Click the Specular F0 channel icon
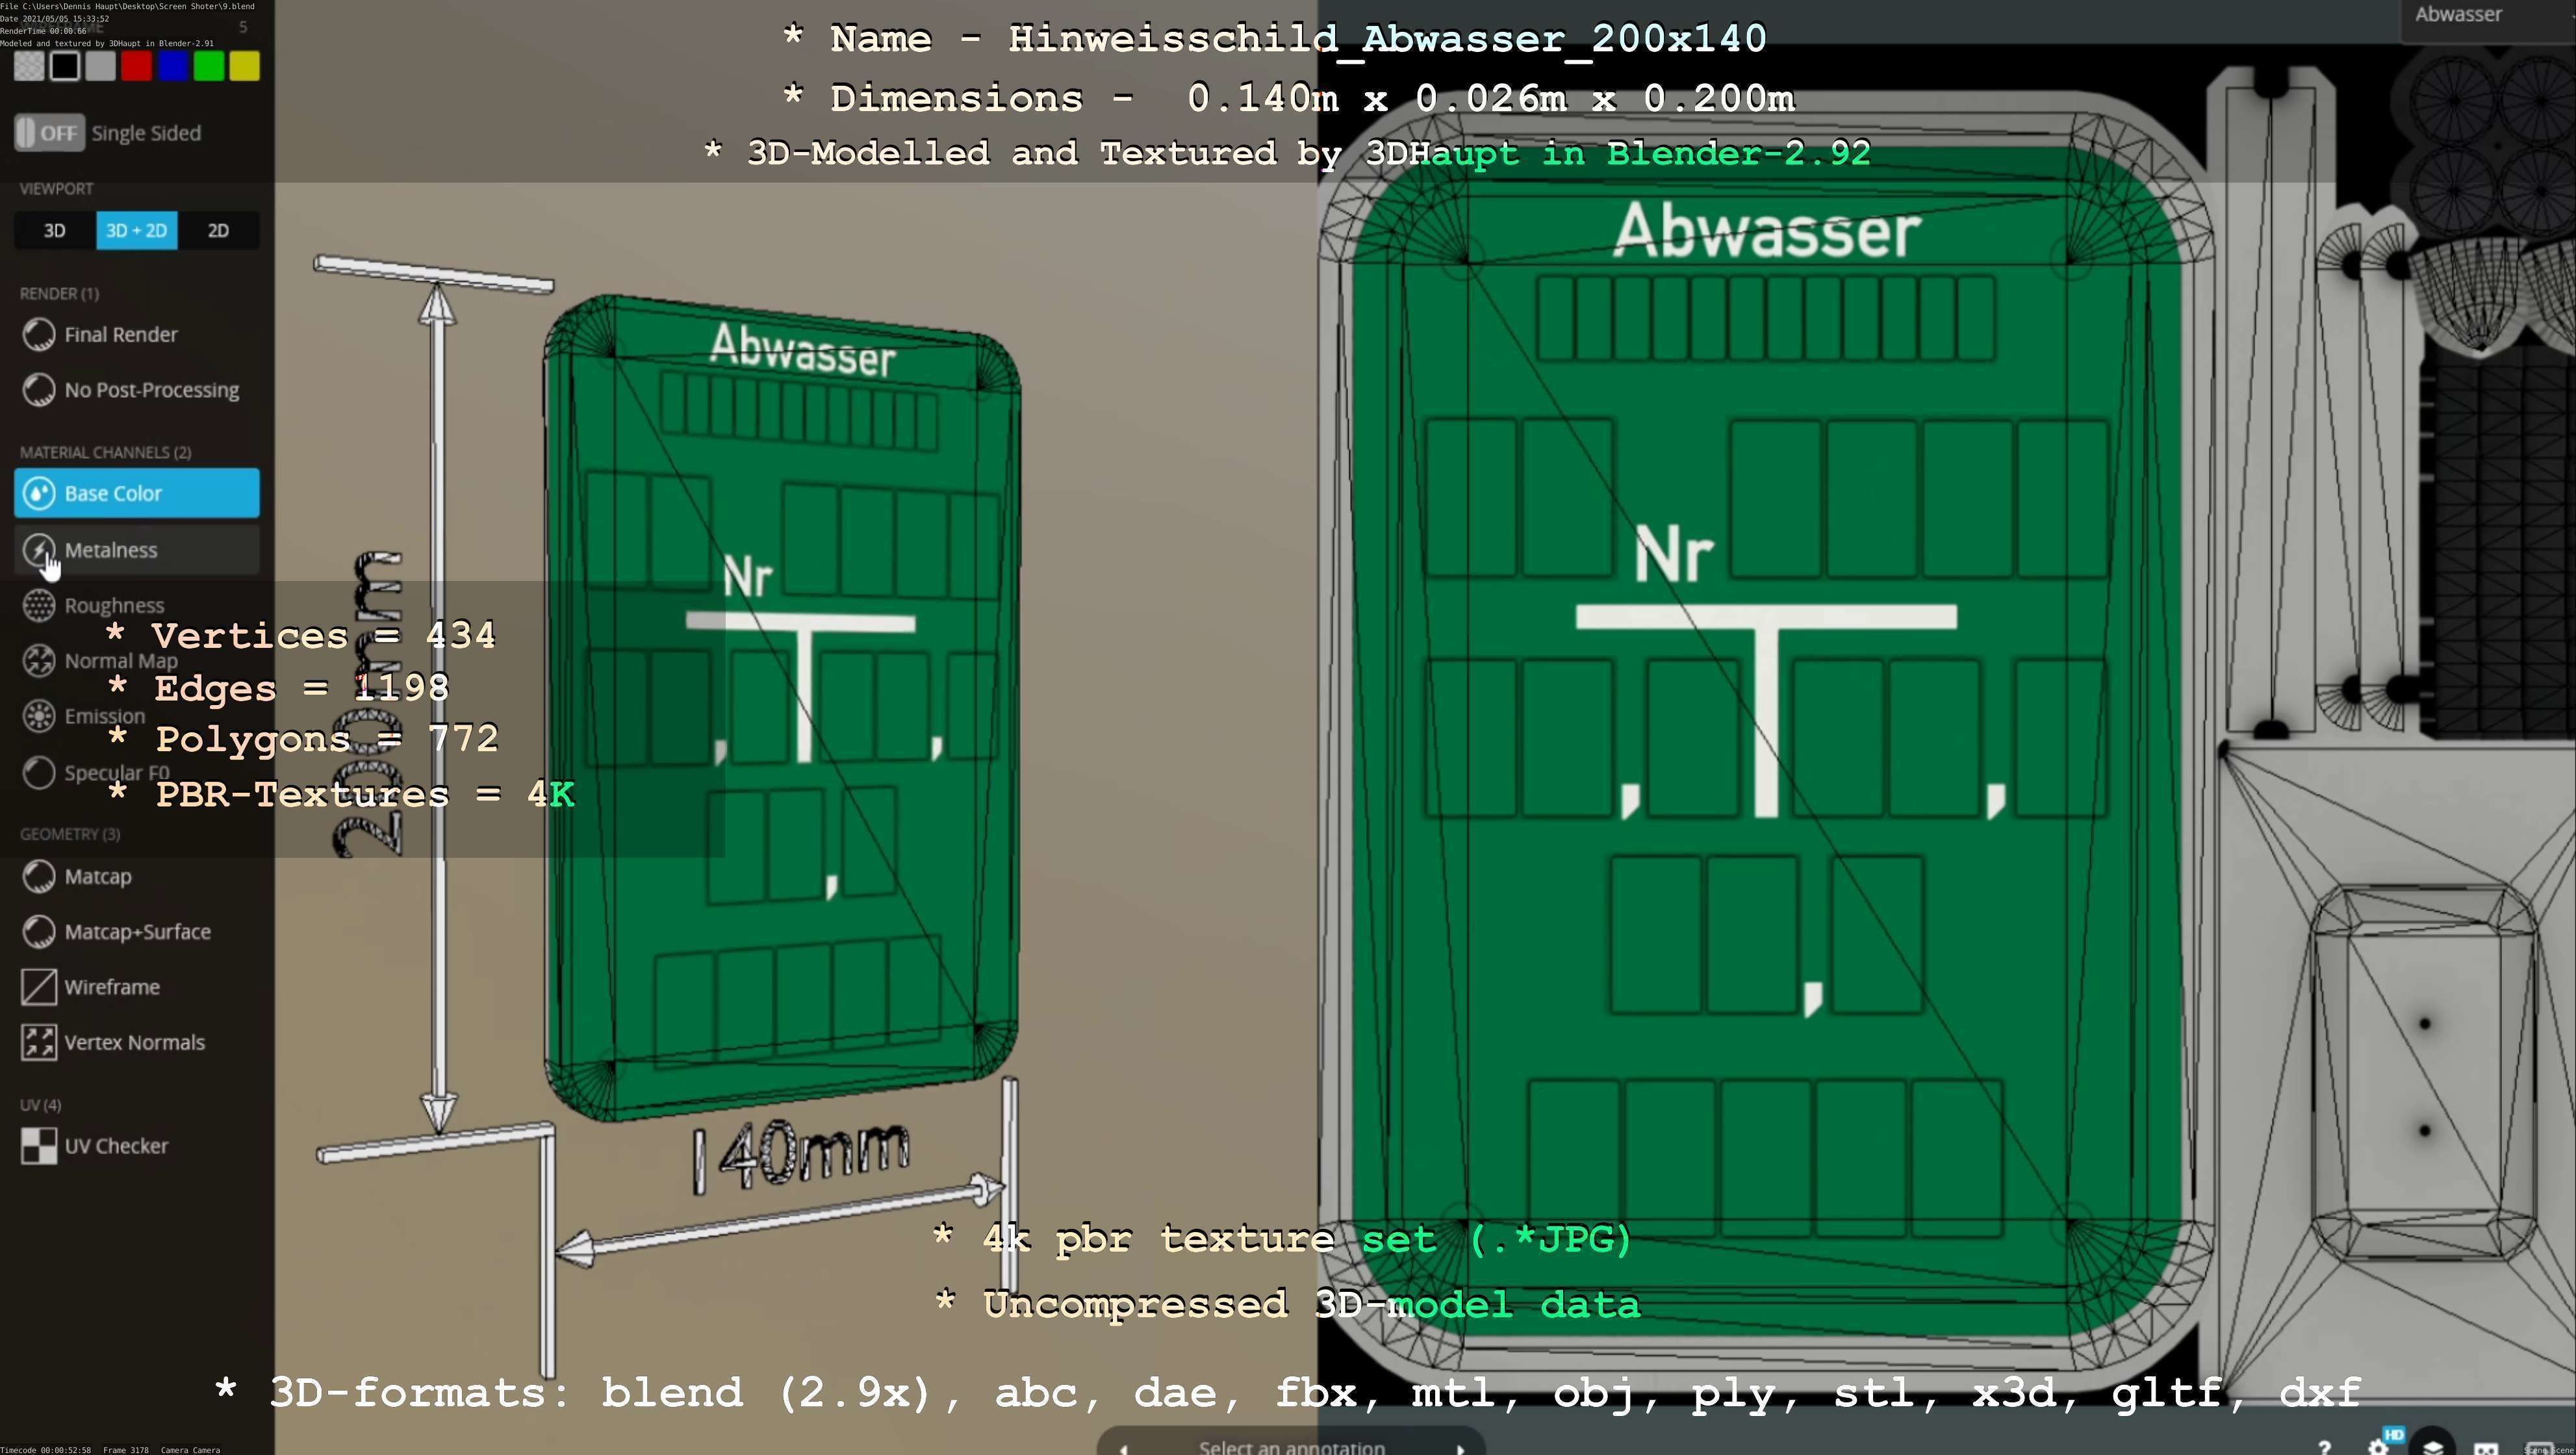2576x1455 pixels. tap(39, 773)
